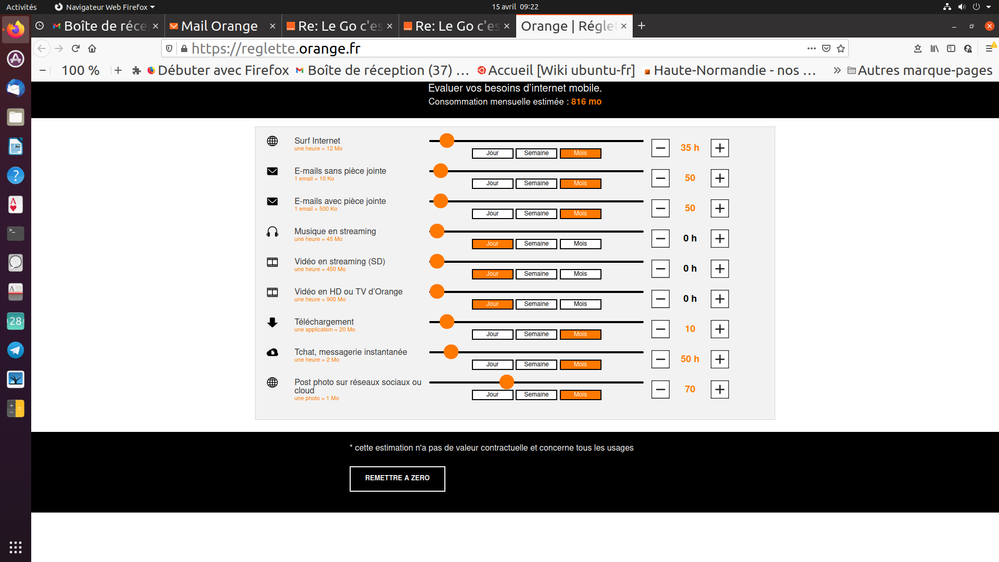Select Mois for Vidéo en HD ou TV d'Orange

click(x=580, y=304)
